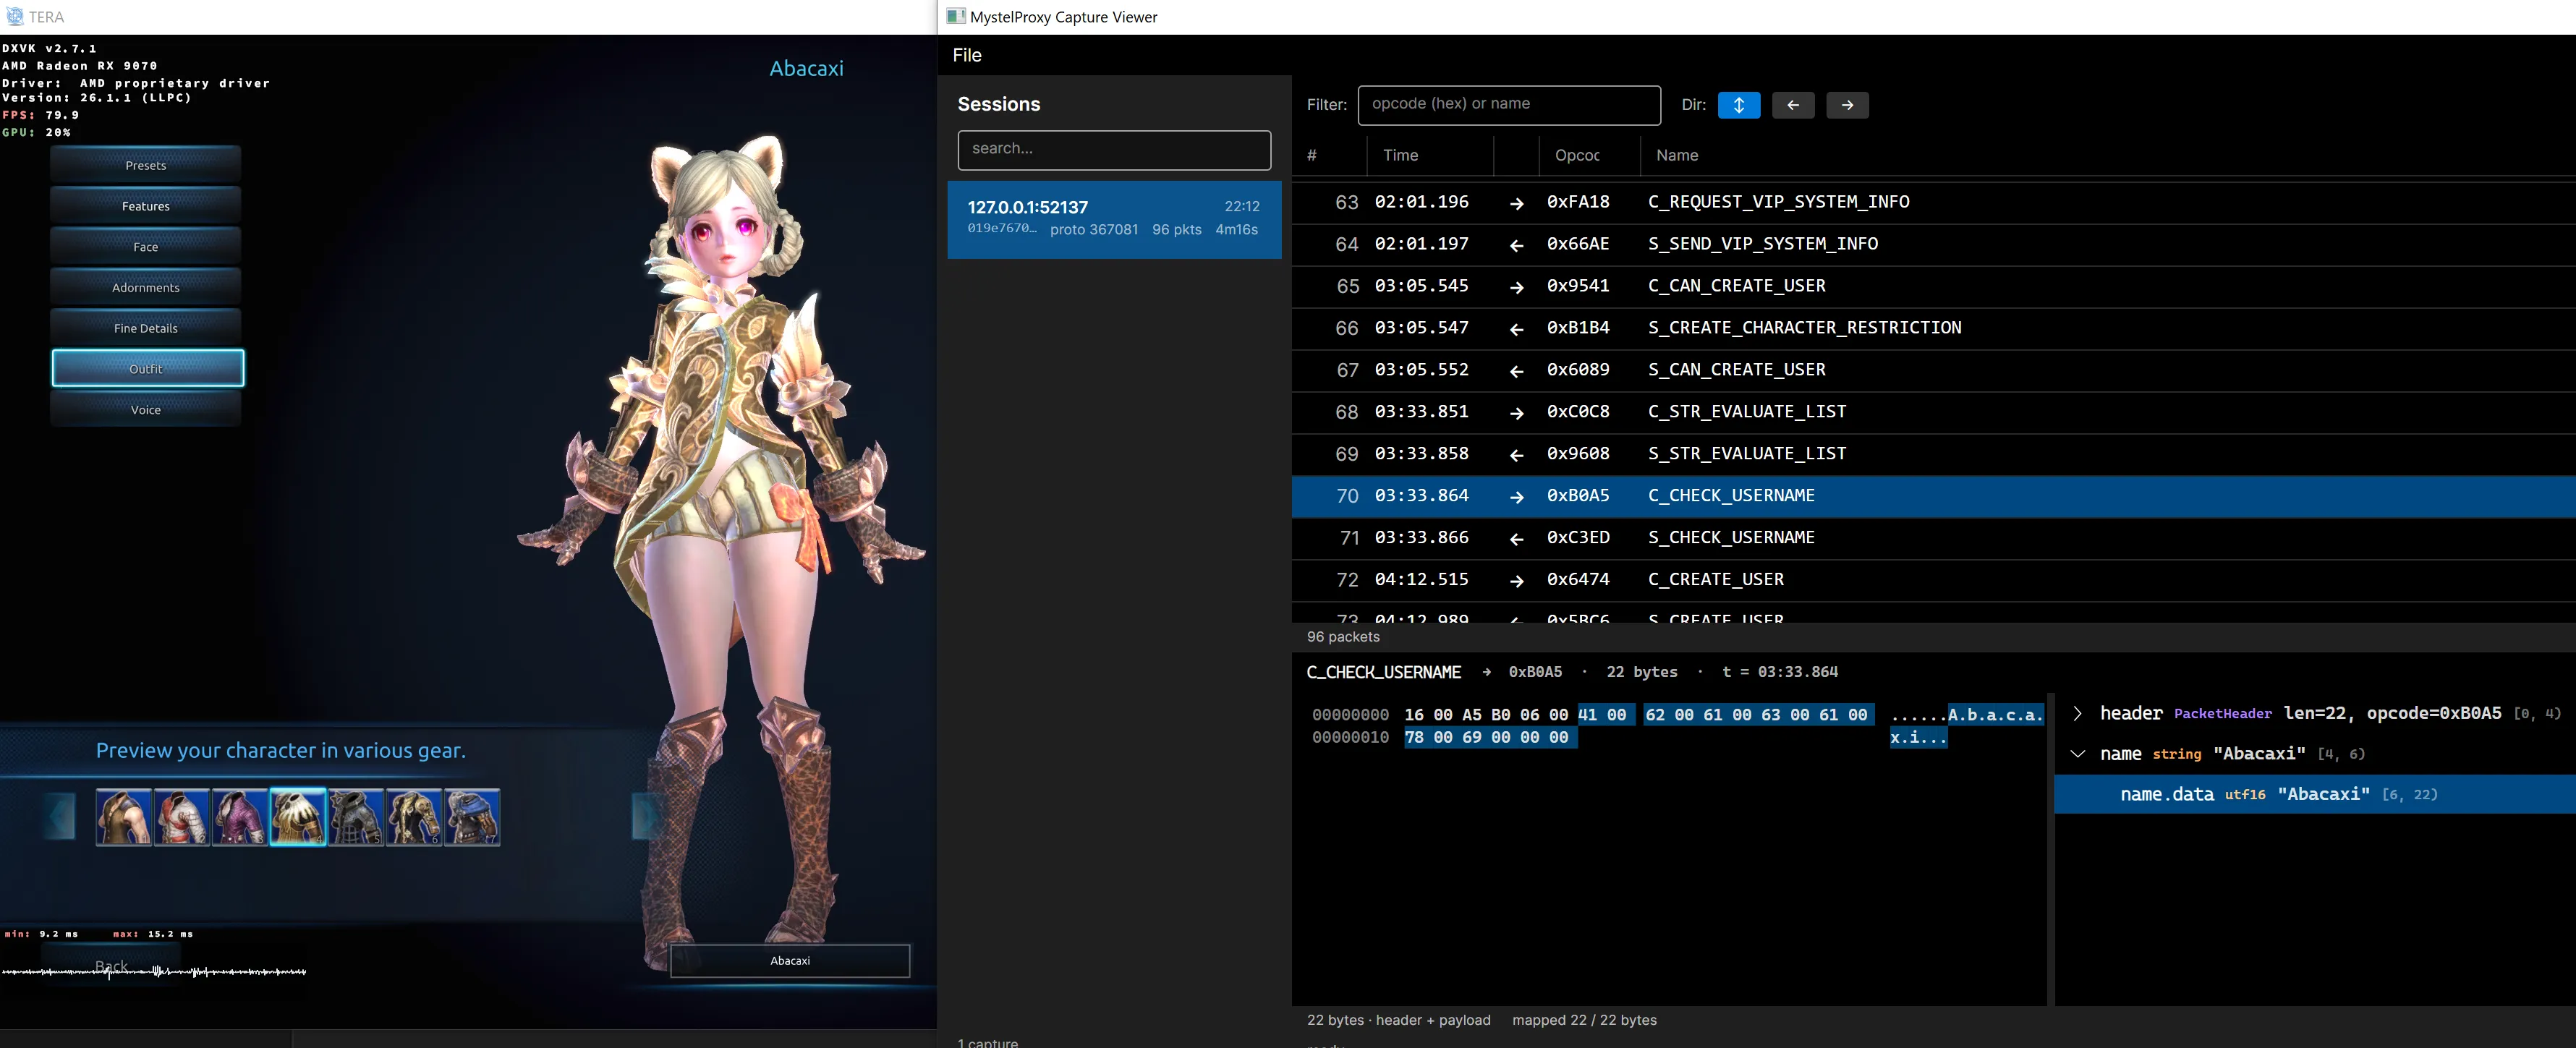Expand the header PacketHeader tree node
The height and width of the screenshot is (1048, 2576).
(2077, 714)
